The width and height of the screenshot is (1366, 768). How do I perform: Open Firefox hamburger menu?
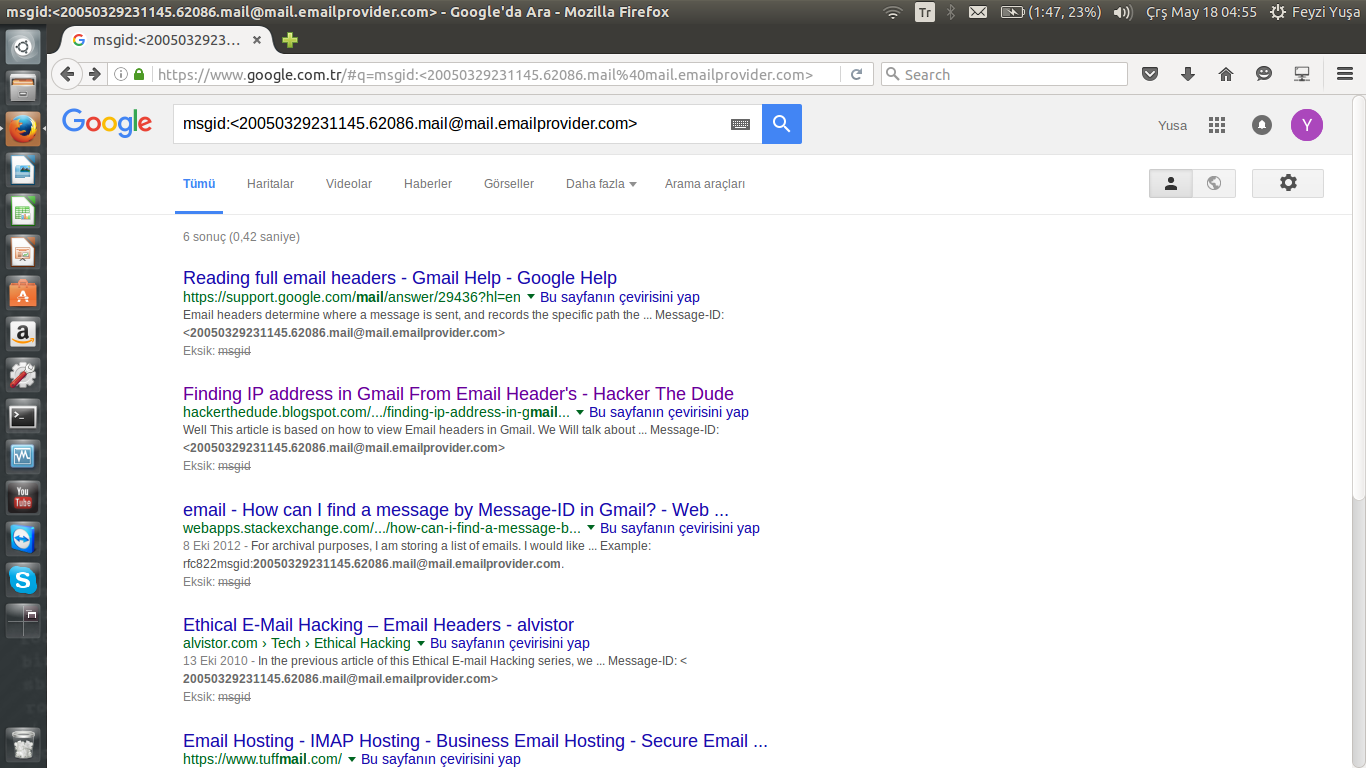pos(1345,74)
